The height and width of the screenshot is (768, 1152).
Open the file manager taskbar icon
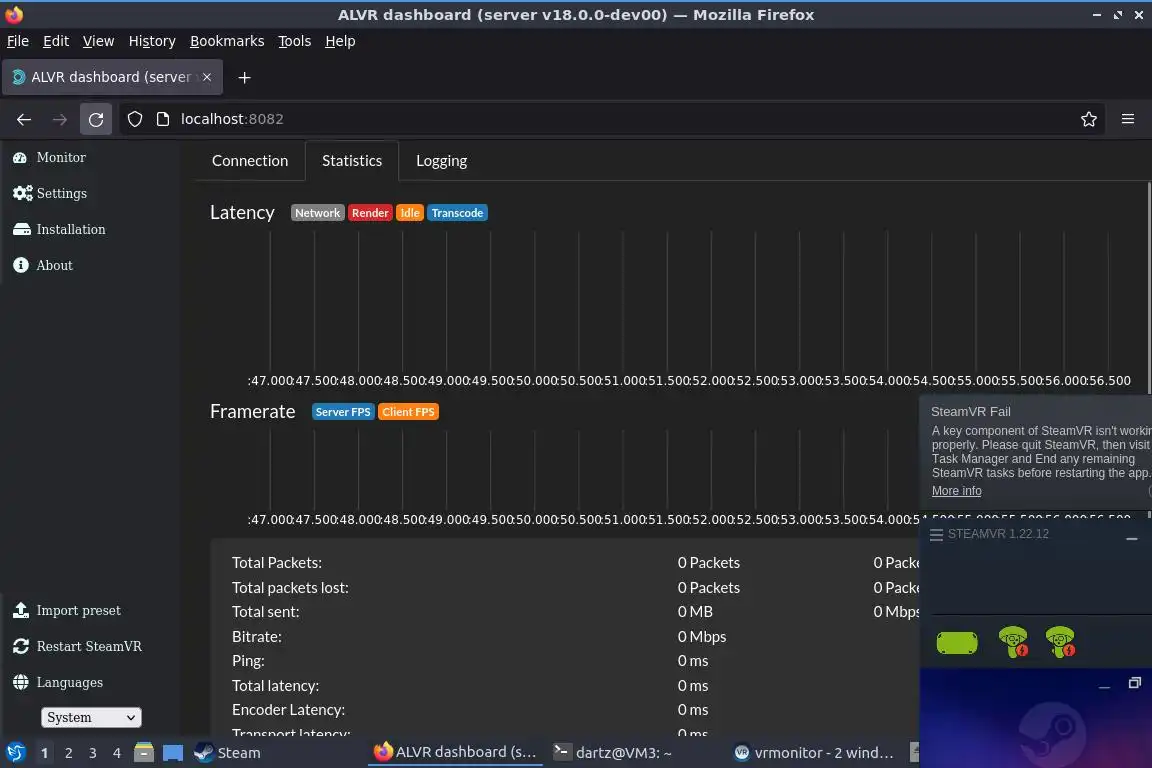click(144, 753)
